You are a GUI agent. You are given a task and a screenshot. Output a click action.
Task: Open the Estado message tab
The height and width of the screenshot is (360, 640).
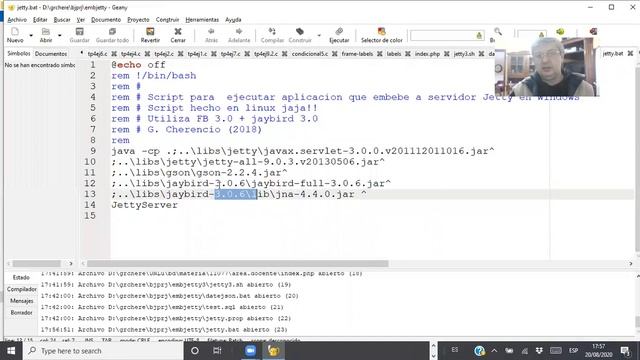tap(21, 277)
